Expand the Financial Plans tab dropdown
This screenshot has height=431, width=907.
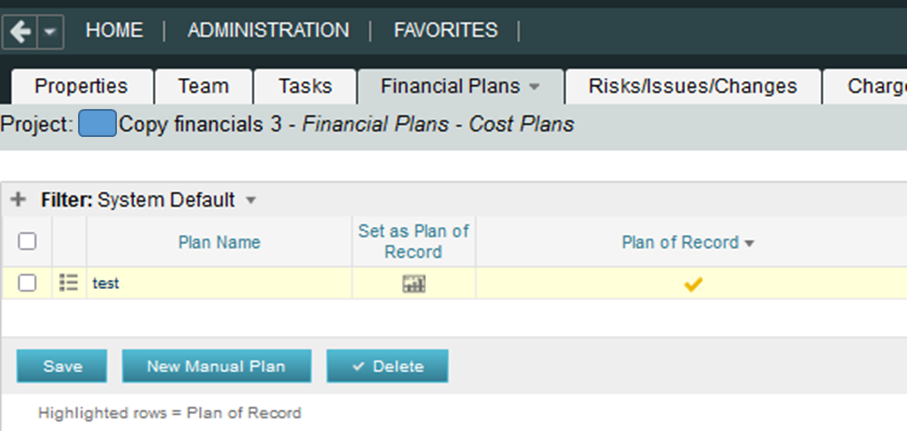coord(534,87)
